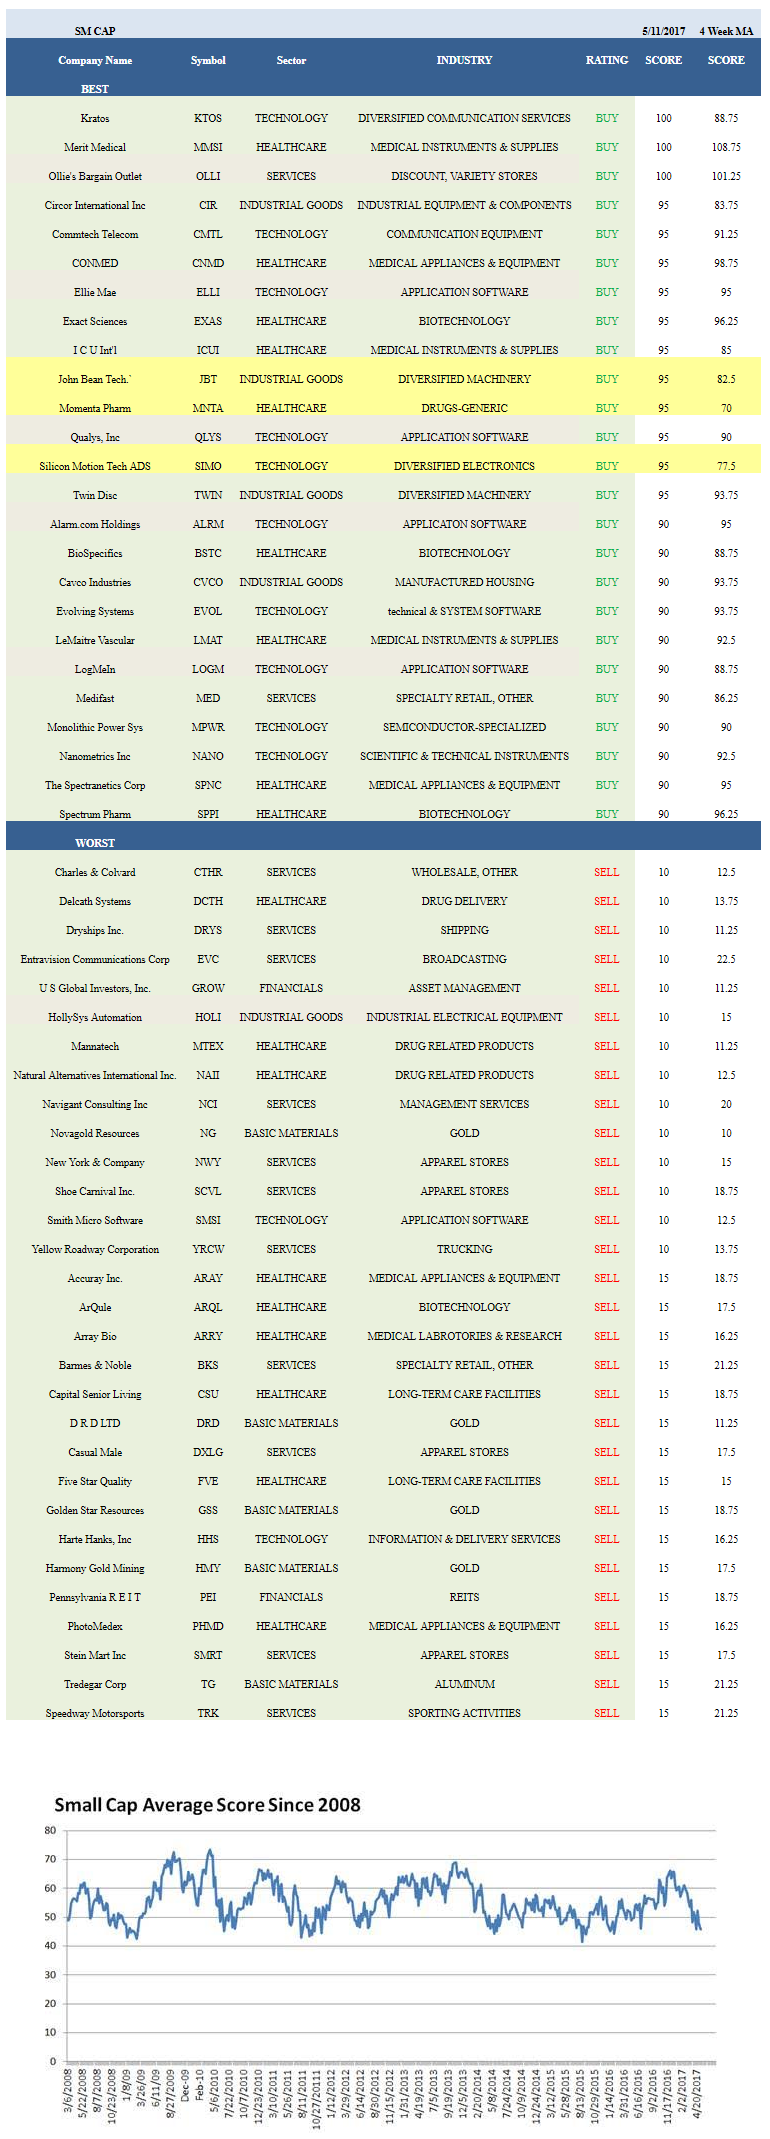The image size is (770, 2139).
Task: Click Harmony Gold Mining company cell
Action: [95, 1568]
